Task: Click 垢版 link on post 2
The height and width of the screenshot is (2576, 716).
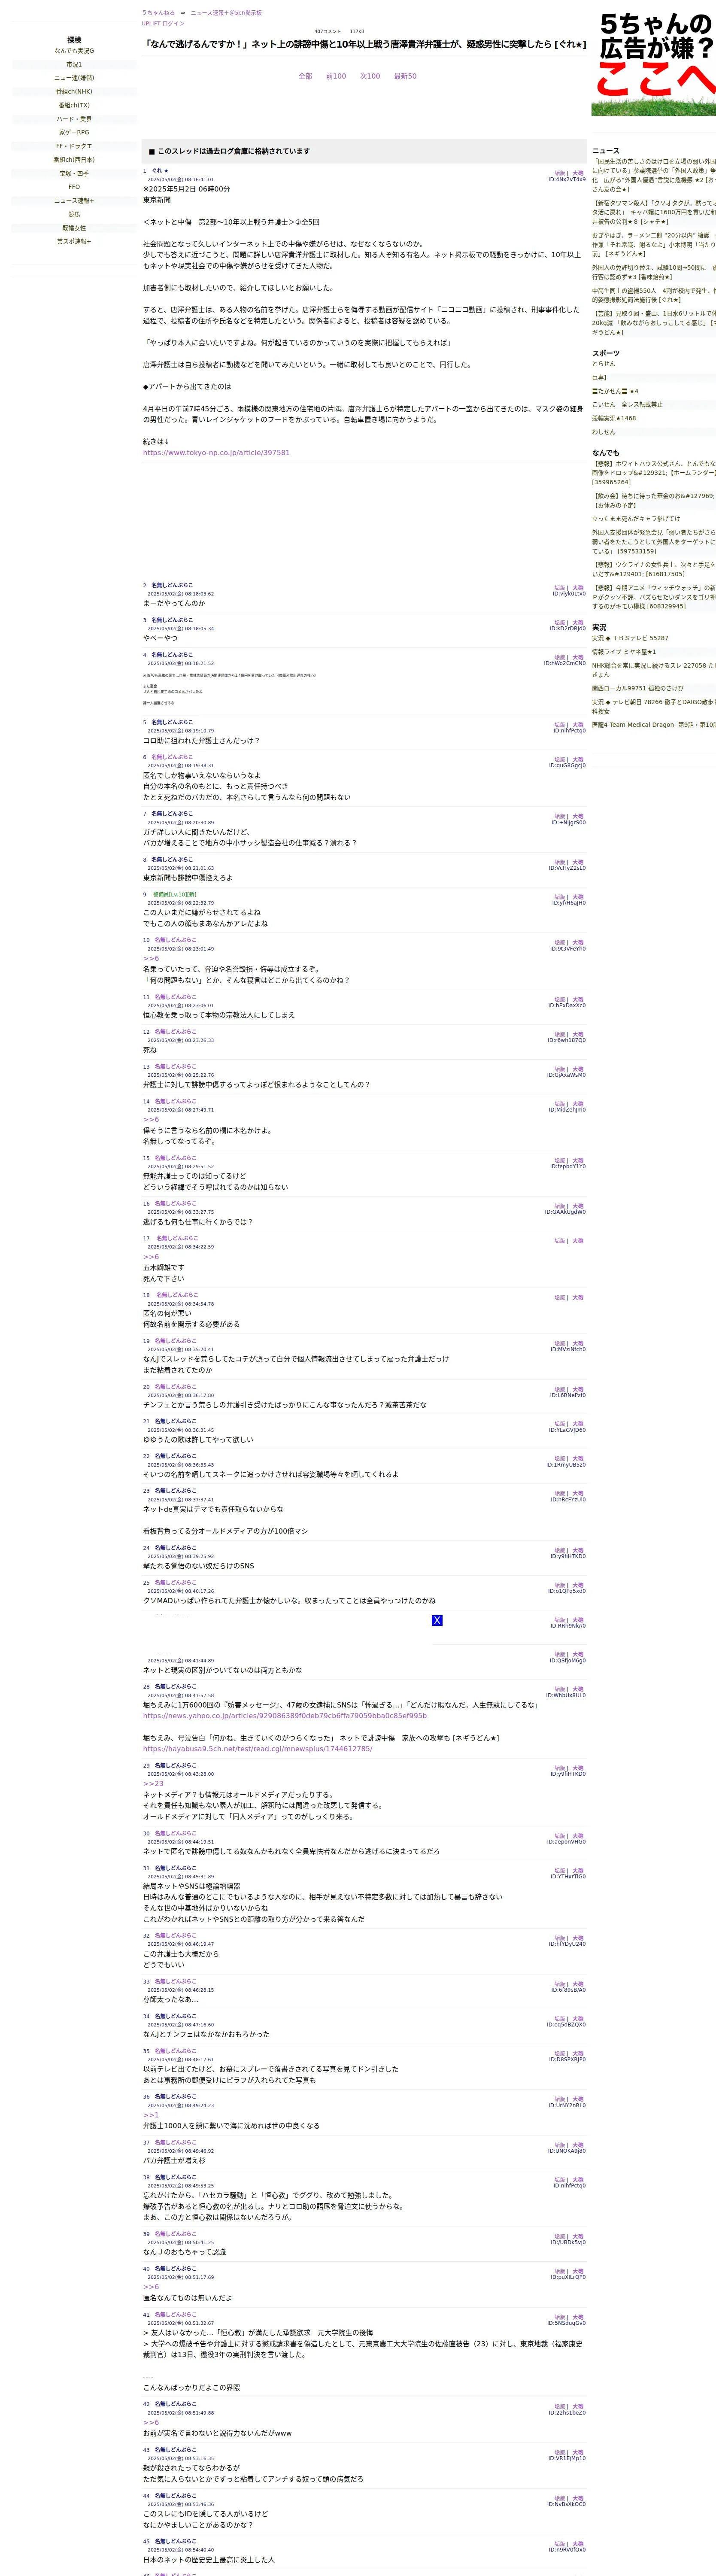Action: pos(560,588)
